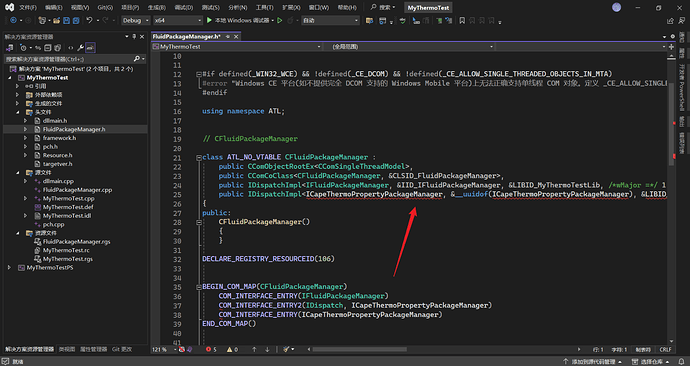Expand the MyThermoTestPS project node

coord(9,267)
